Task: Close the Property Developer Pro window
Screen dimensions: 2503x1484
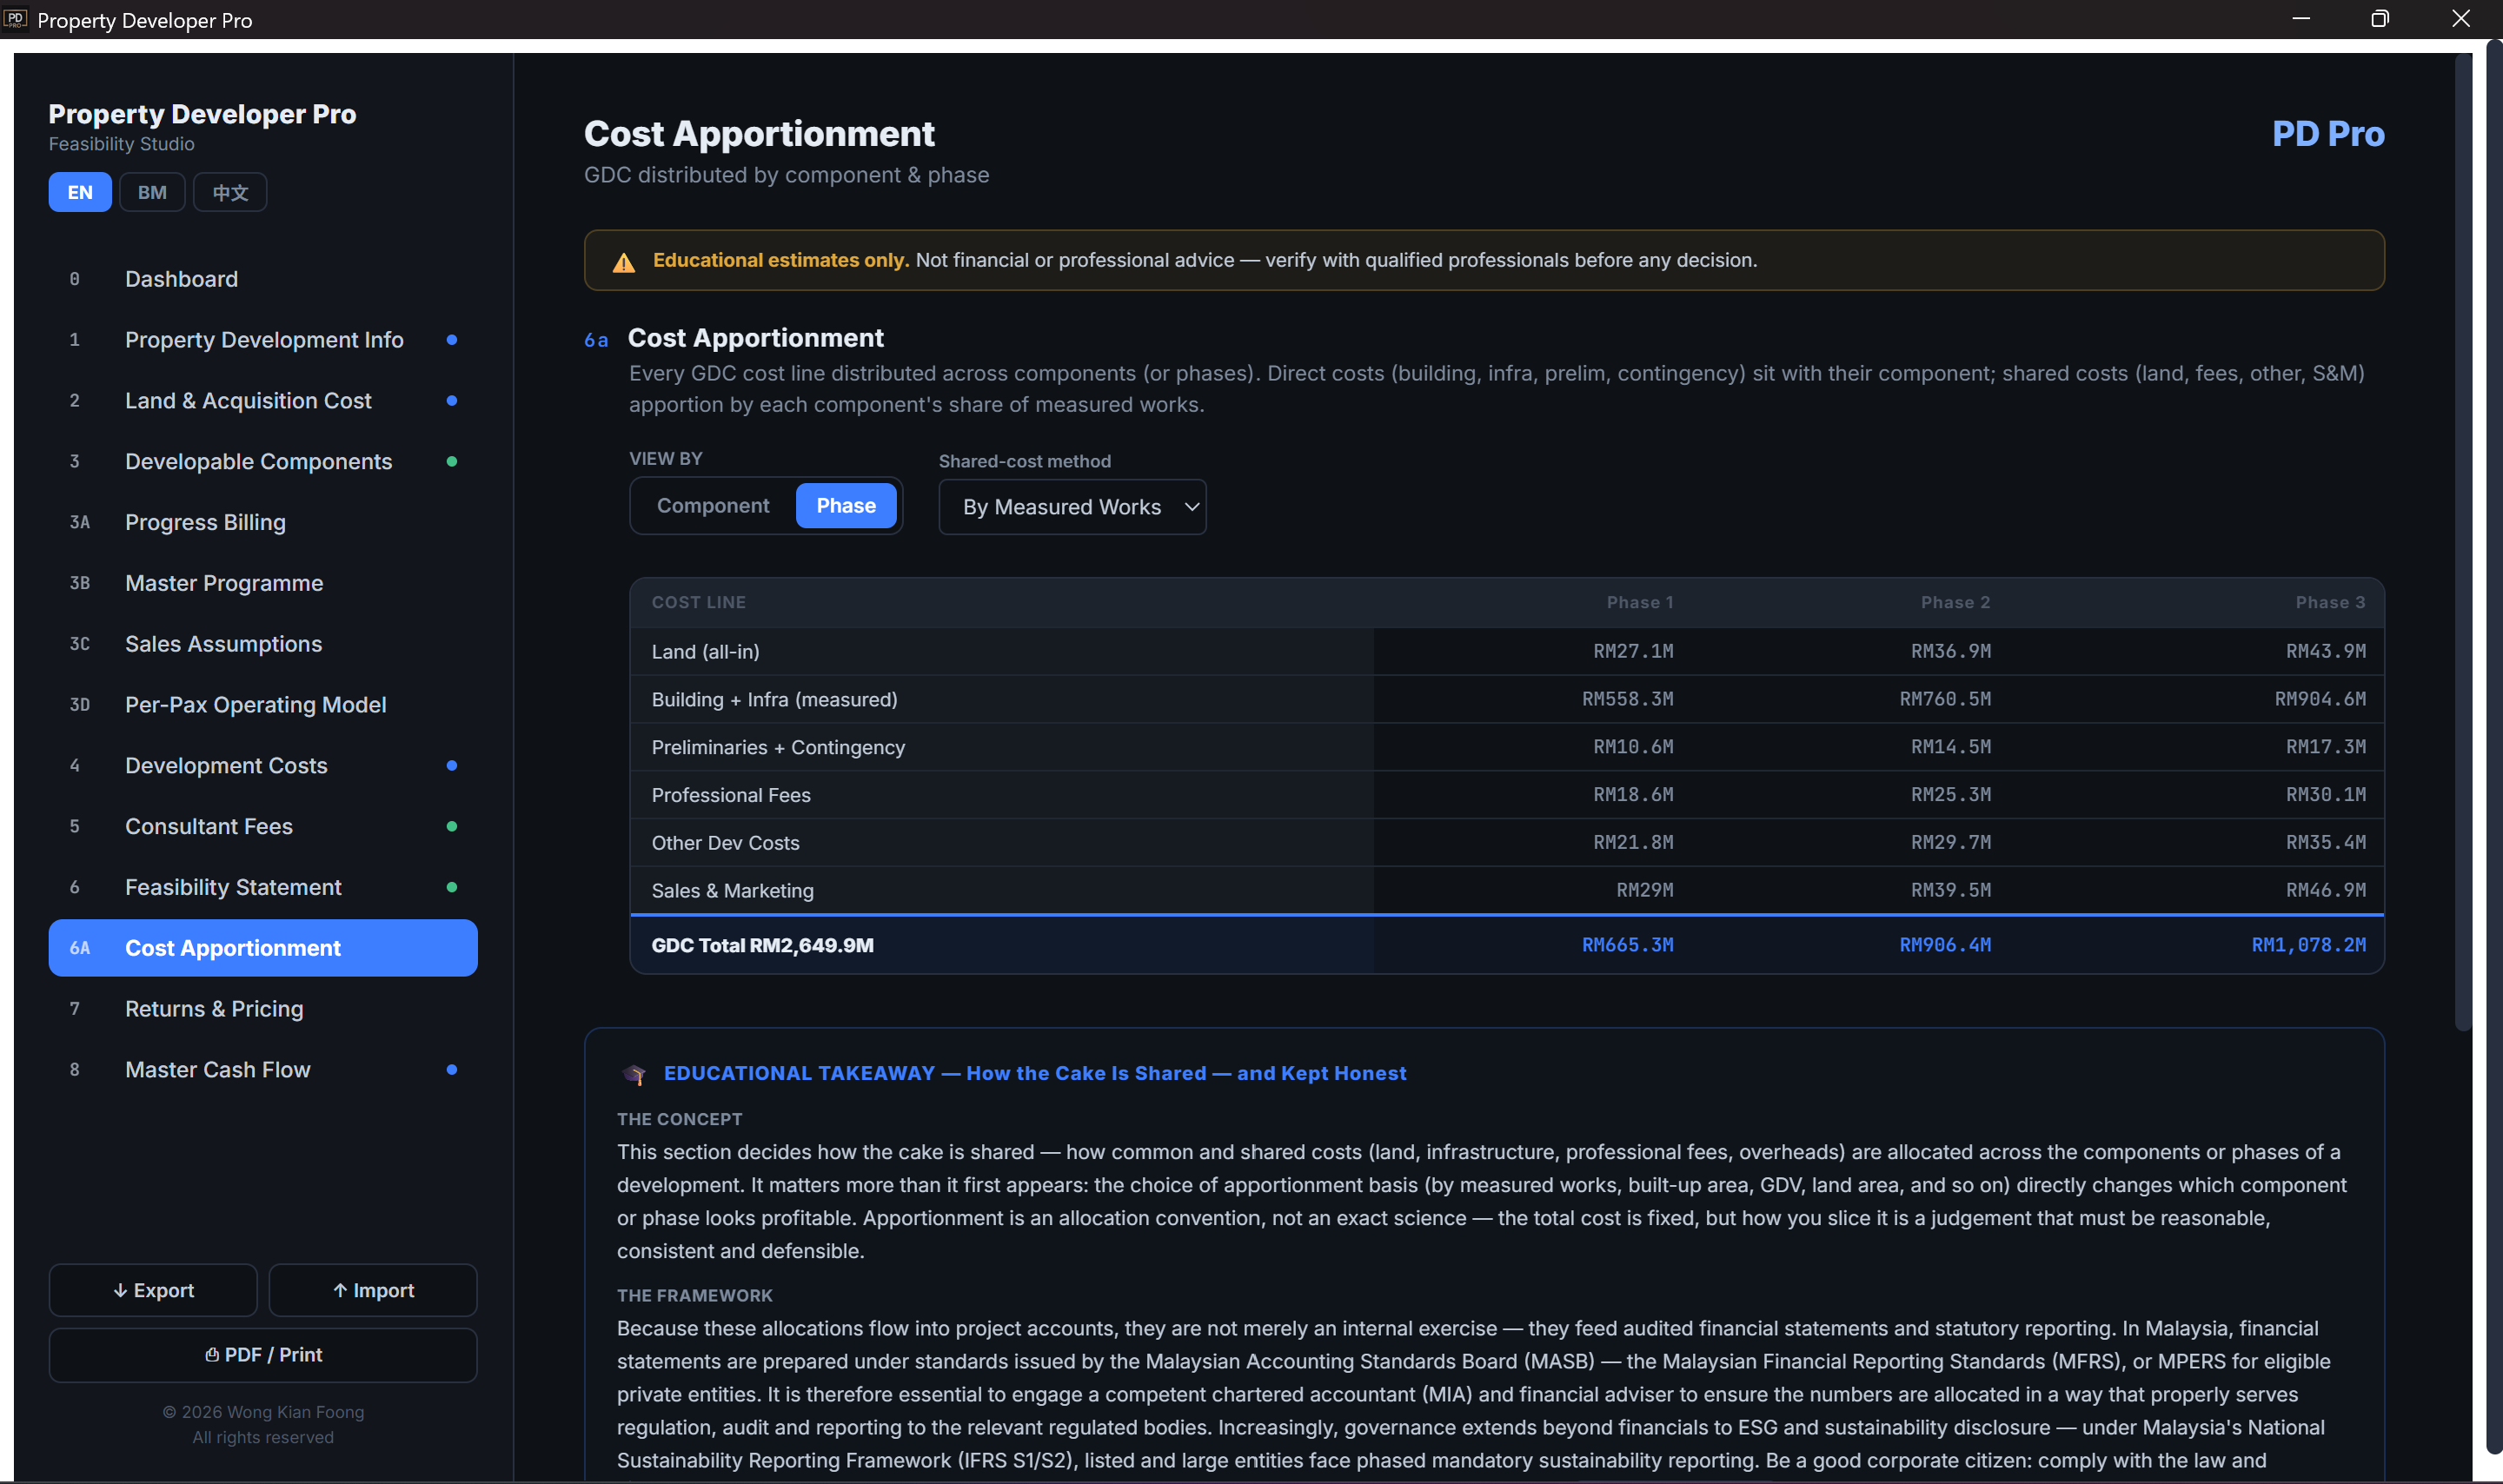Action: coord(2461,18)
